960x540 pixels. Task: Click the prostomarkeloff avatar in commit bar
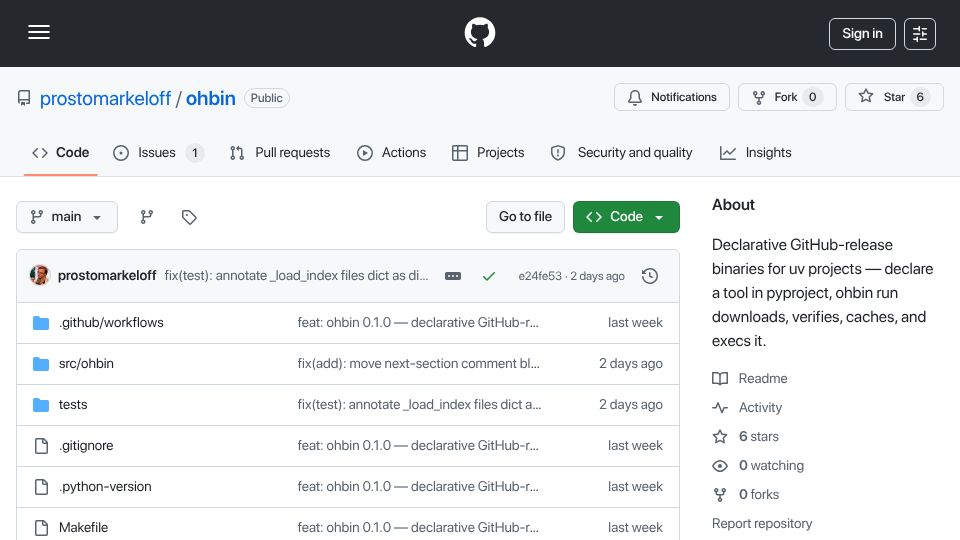40,276
